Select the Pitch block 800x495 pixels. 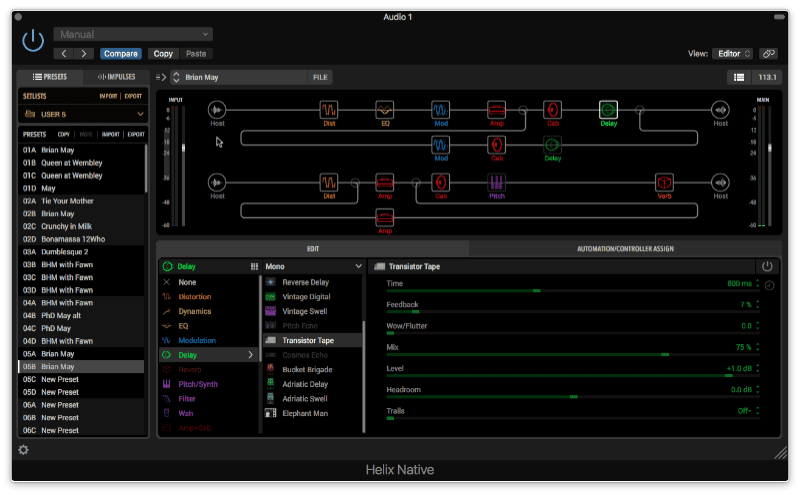pos(496,182)
